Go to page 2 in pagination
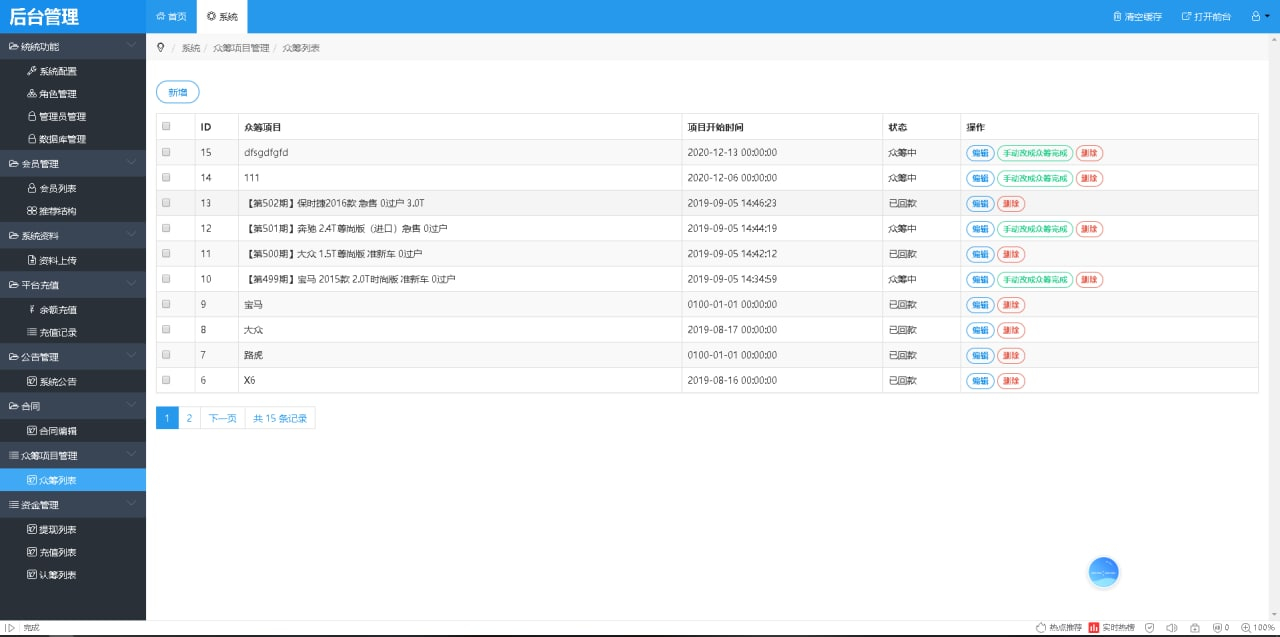The width and height of the screenshot is (1280, 637). tap(189, 418)
